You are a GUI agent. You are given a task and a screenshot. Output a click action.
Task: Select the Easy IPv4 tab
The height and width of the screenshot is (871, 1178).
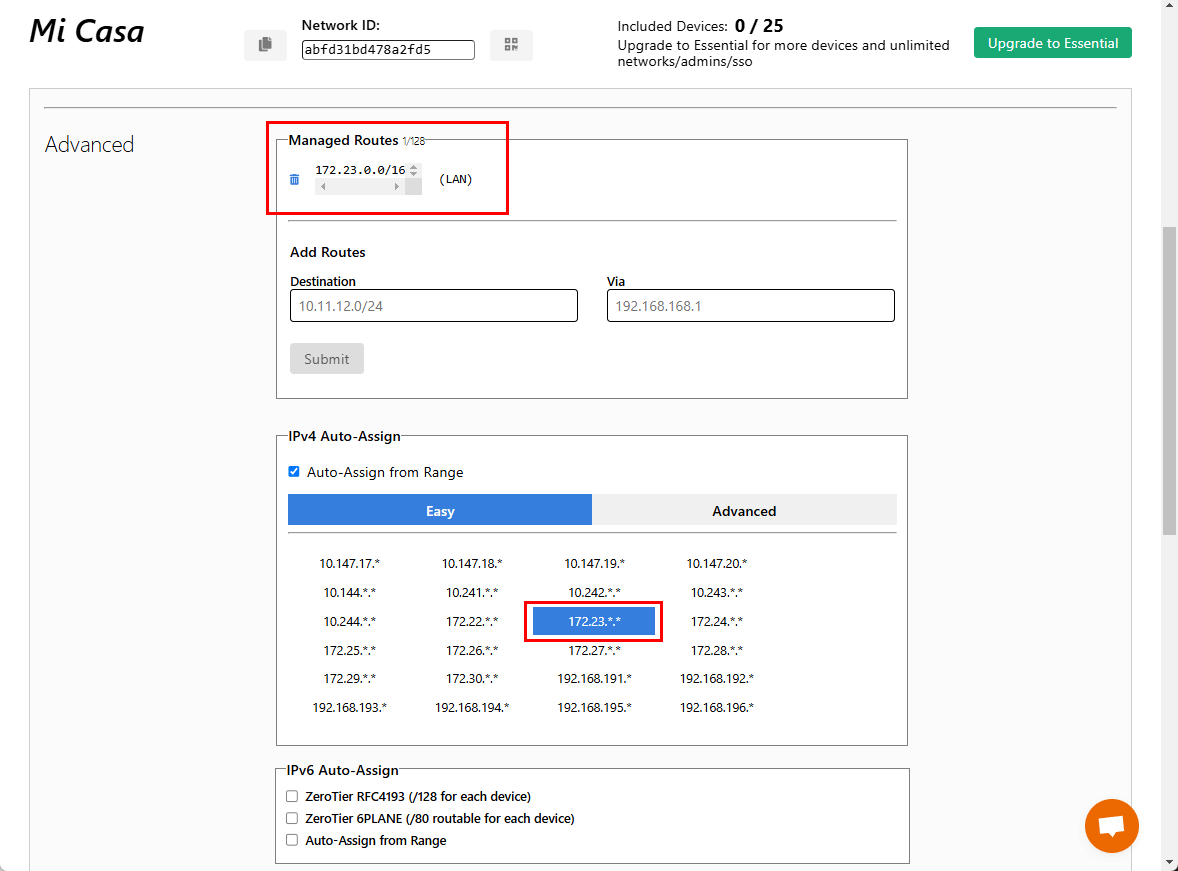click(x=440, y=511)
